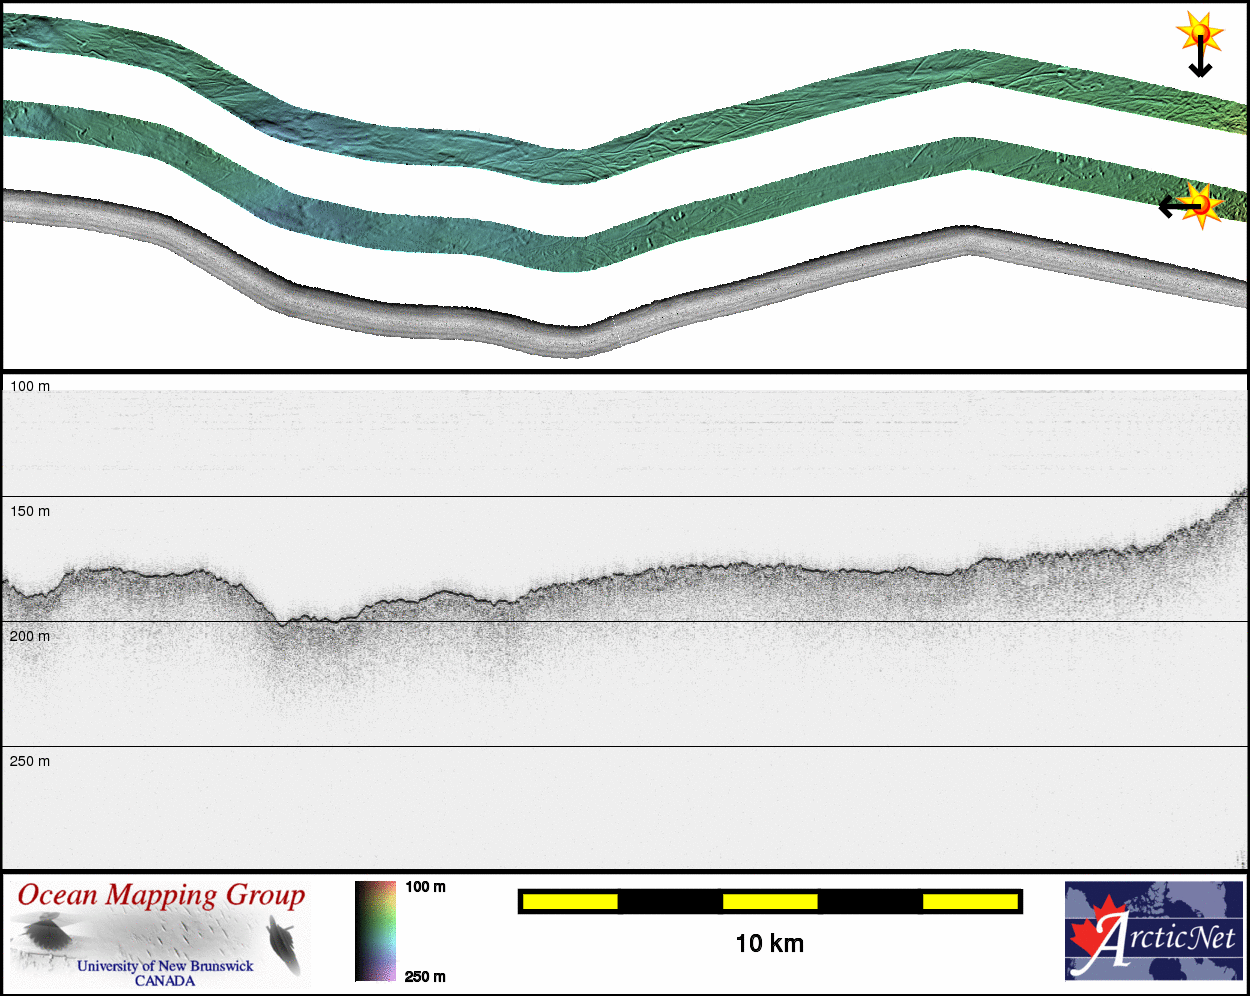Click the leftmost yellow scale bar segment
This screenshot has height=996, width=1250.
coord(570,902)
